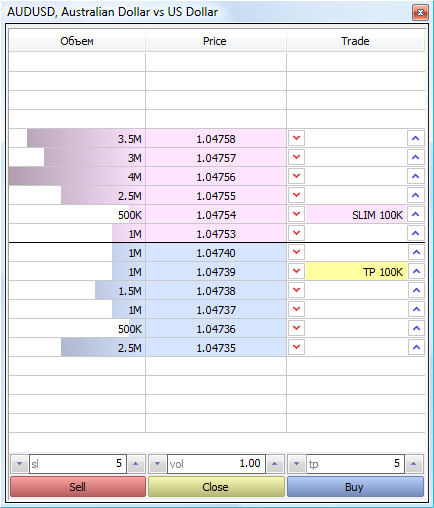Click blue up arrow on 1.04739 row
The width and height of the screenshot is (434, 508).
[416, 271]
